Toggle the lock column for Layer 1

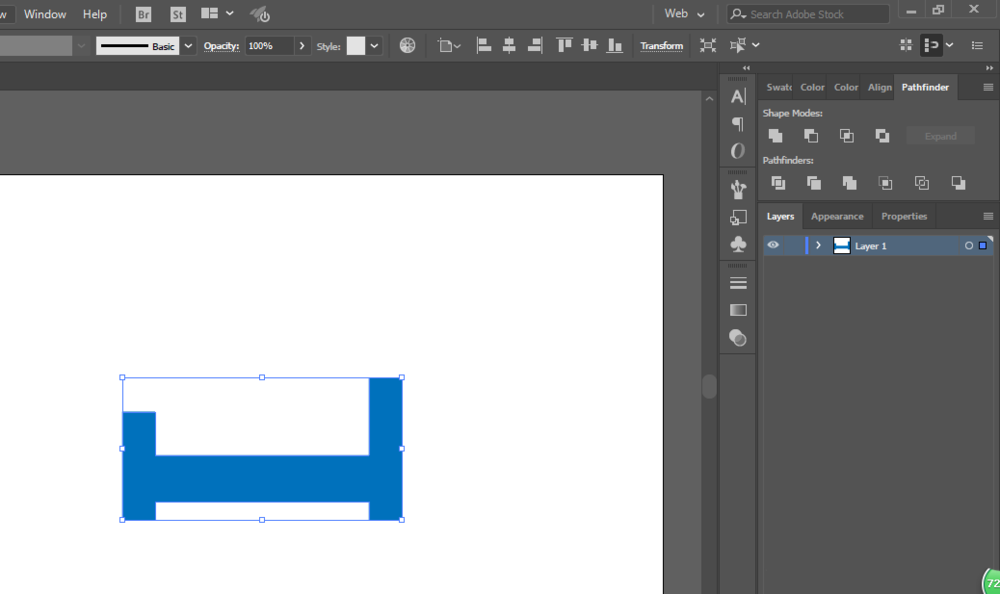[x=794, y=245]
